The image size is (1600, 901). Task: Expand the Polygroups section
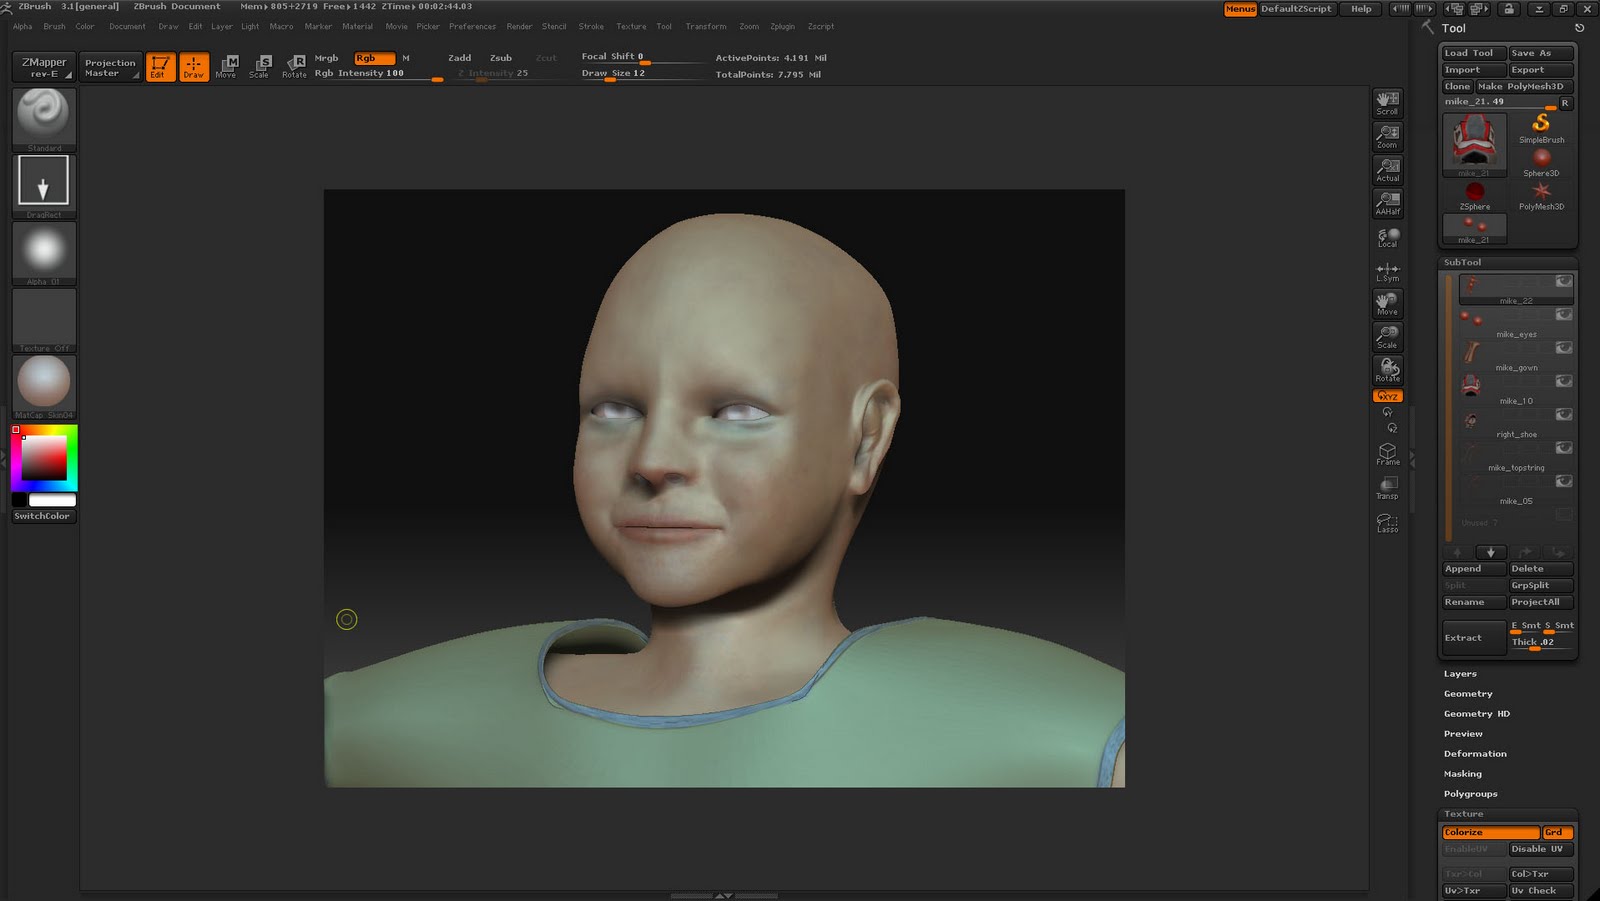click(1470, 794)
